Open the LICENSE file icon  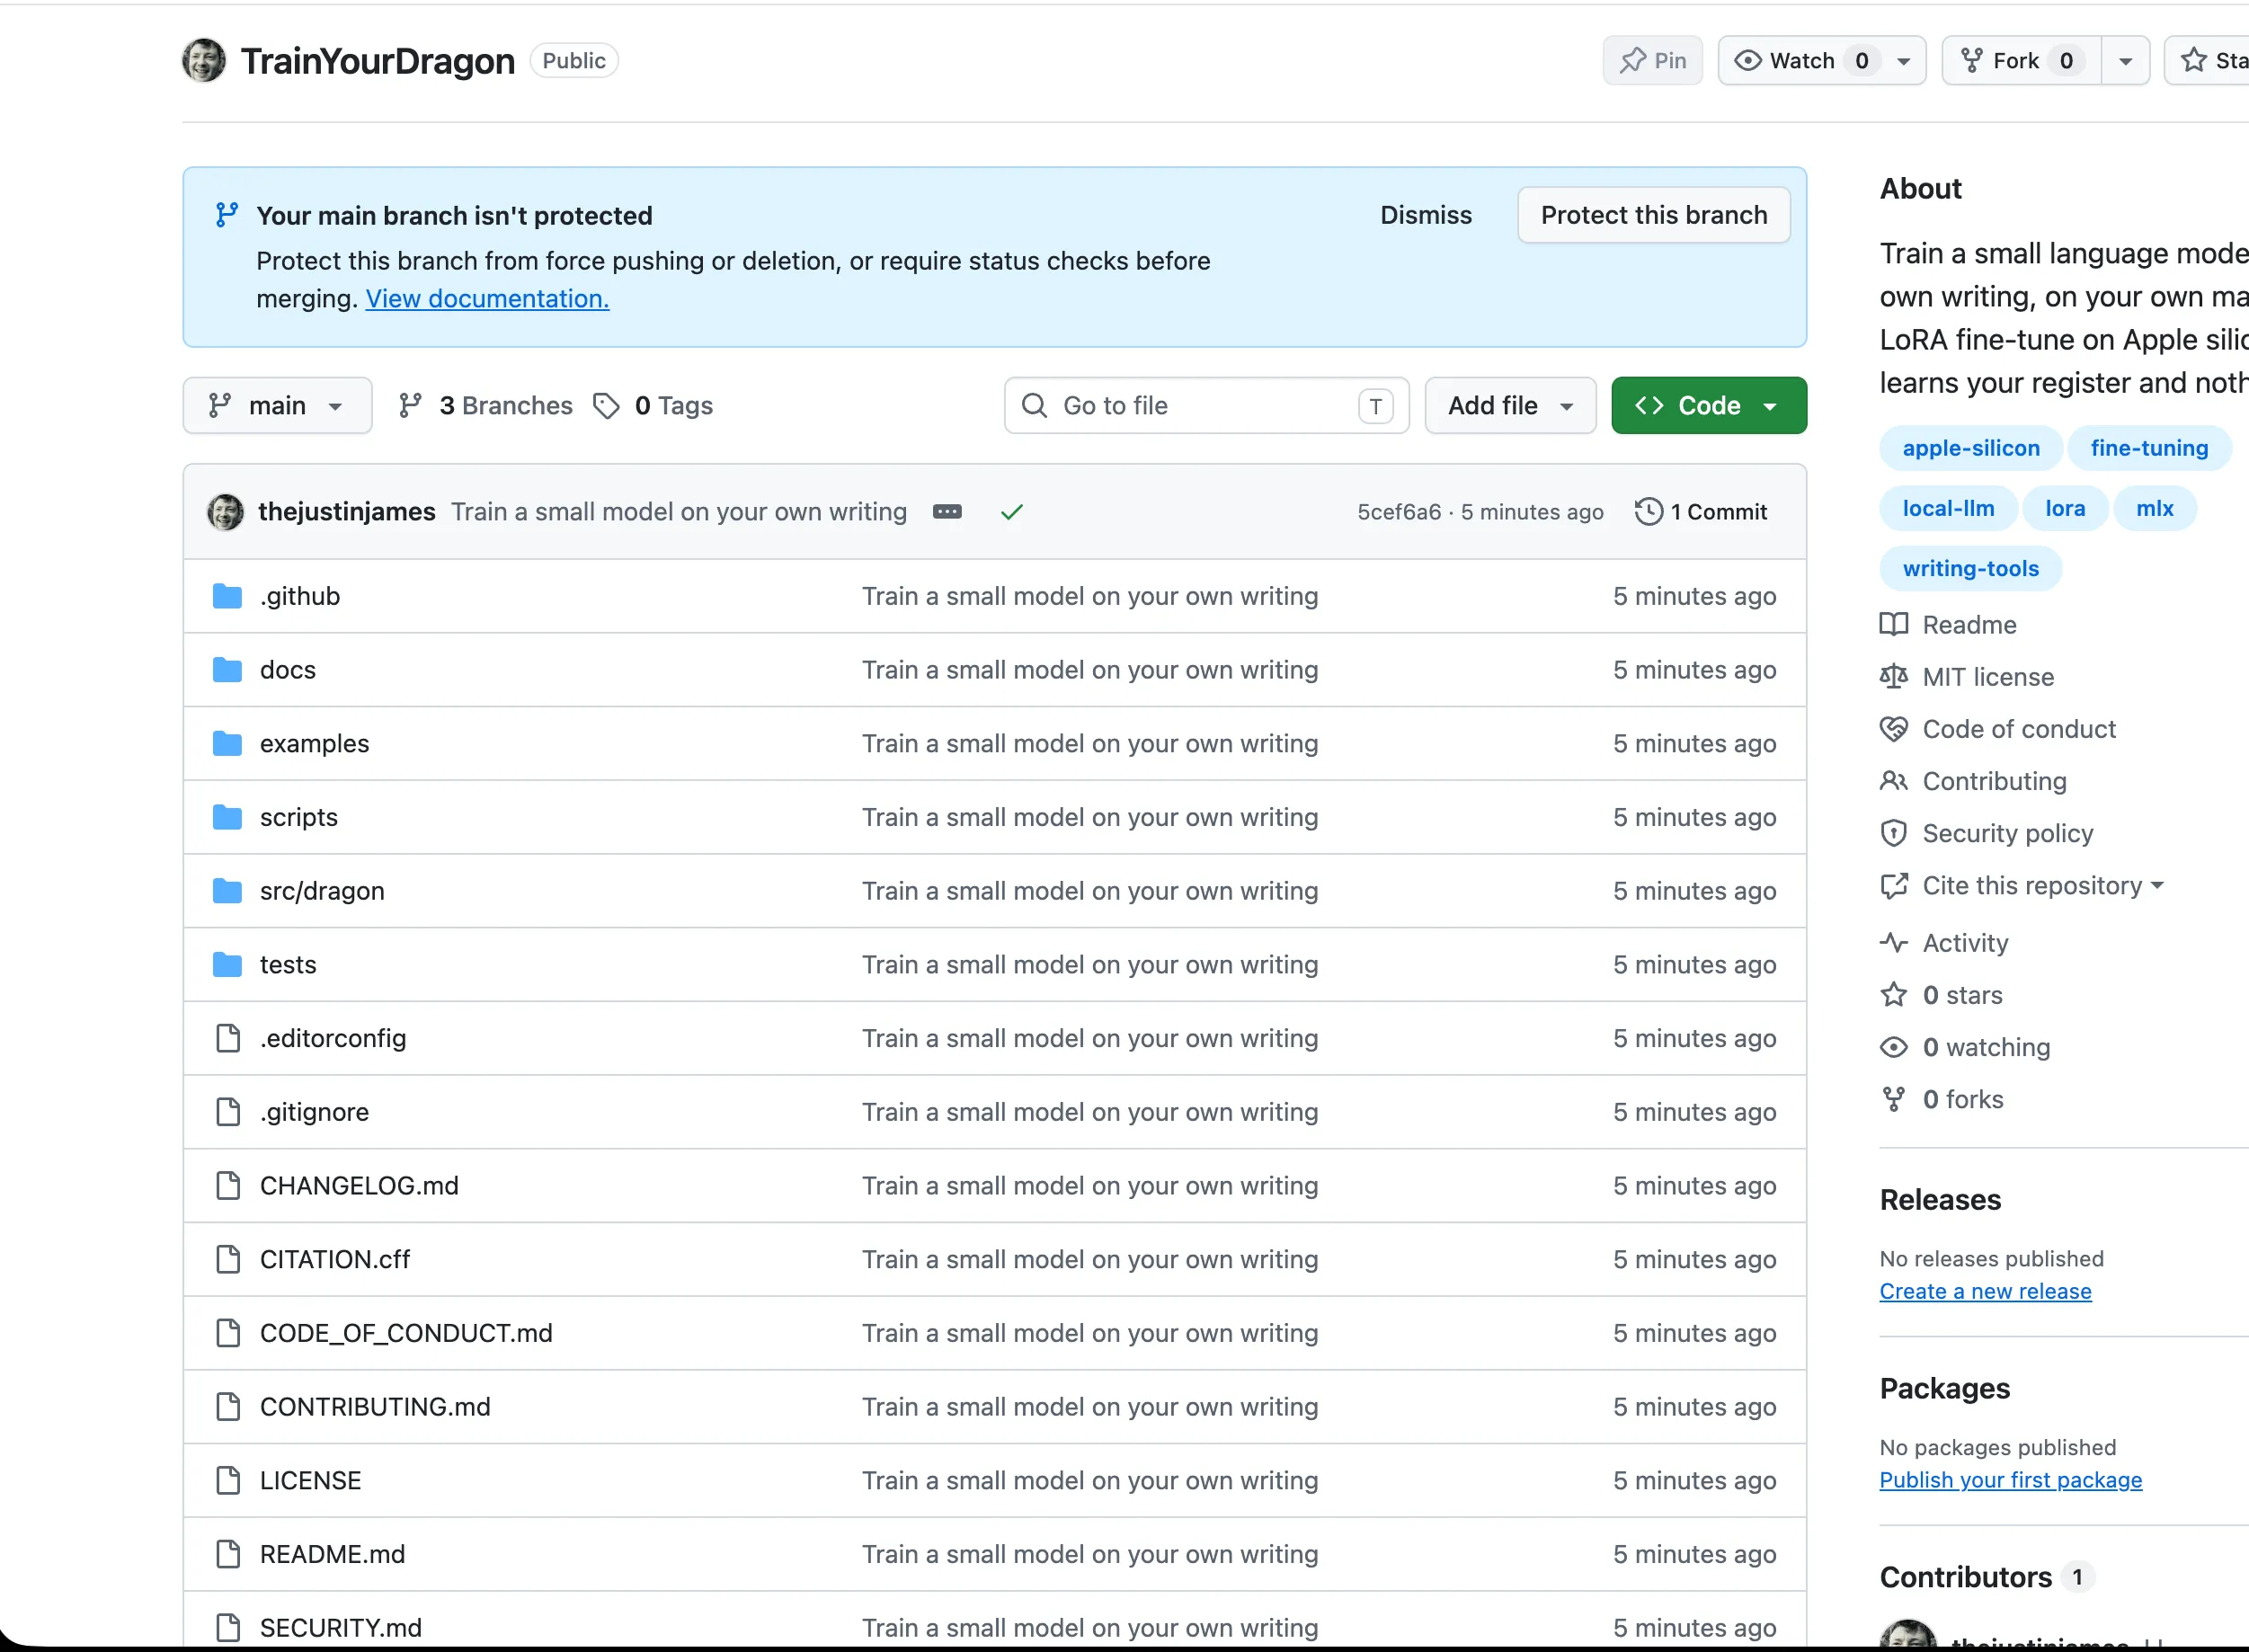click(x=228, y=1480)
